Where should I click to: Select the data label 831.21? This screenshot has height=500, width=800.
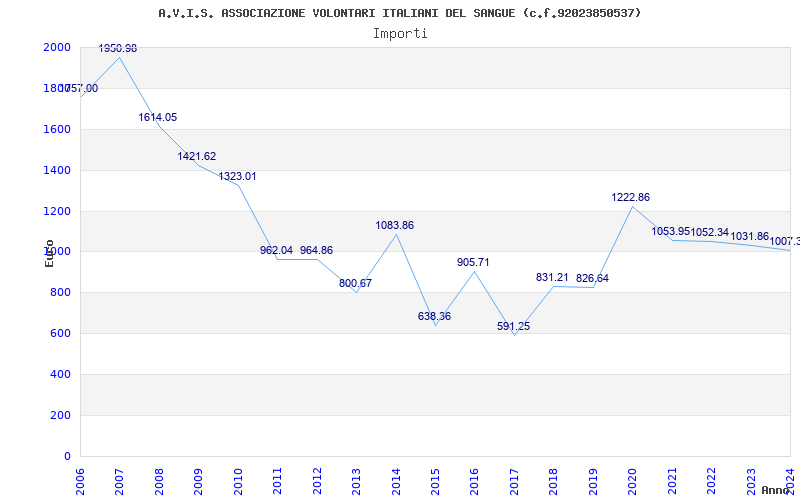552,278
